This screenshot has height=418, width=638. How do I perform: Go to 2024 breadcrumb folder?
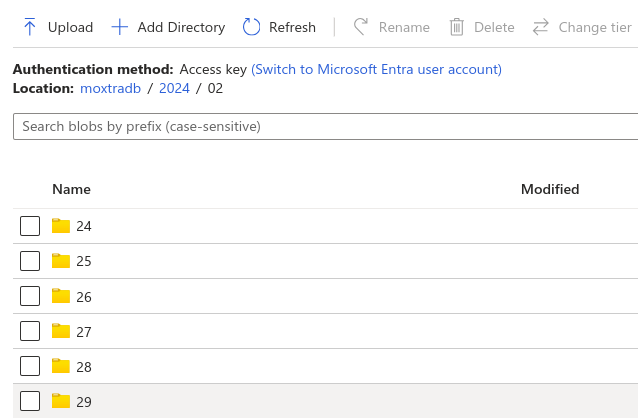coord(174,88)
